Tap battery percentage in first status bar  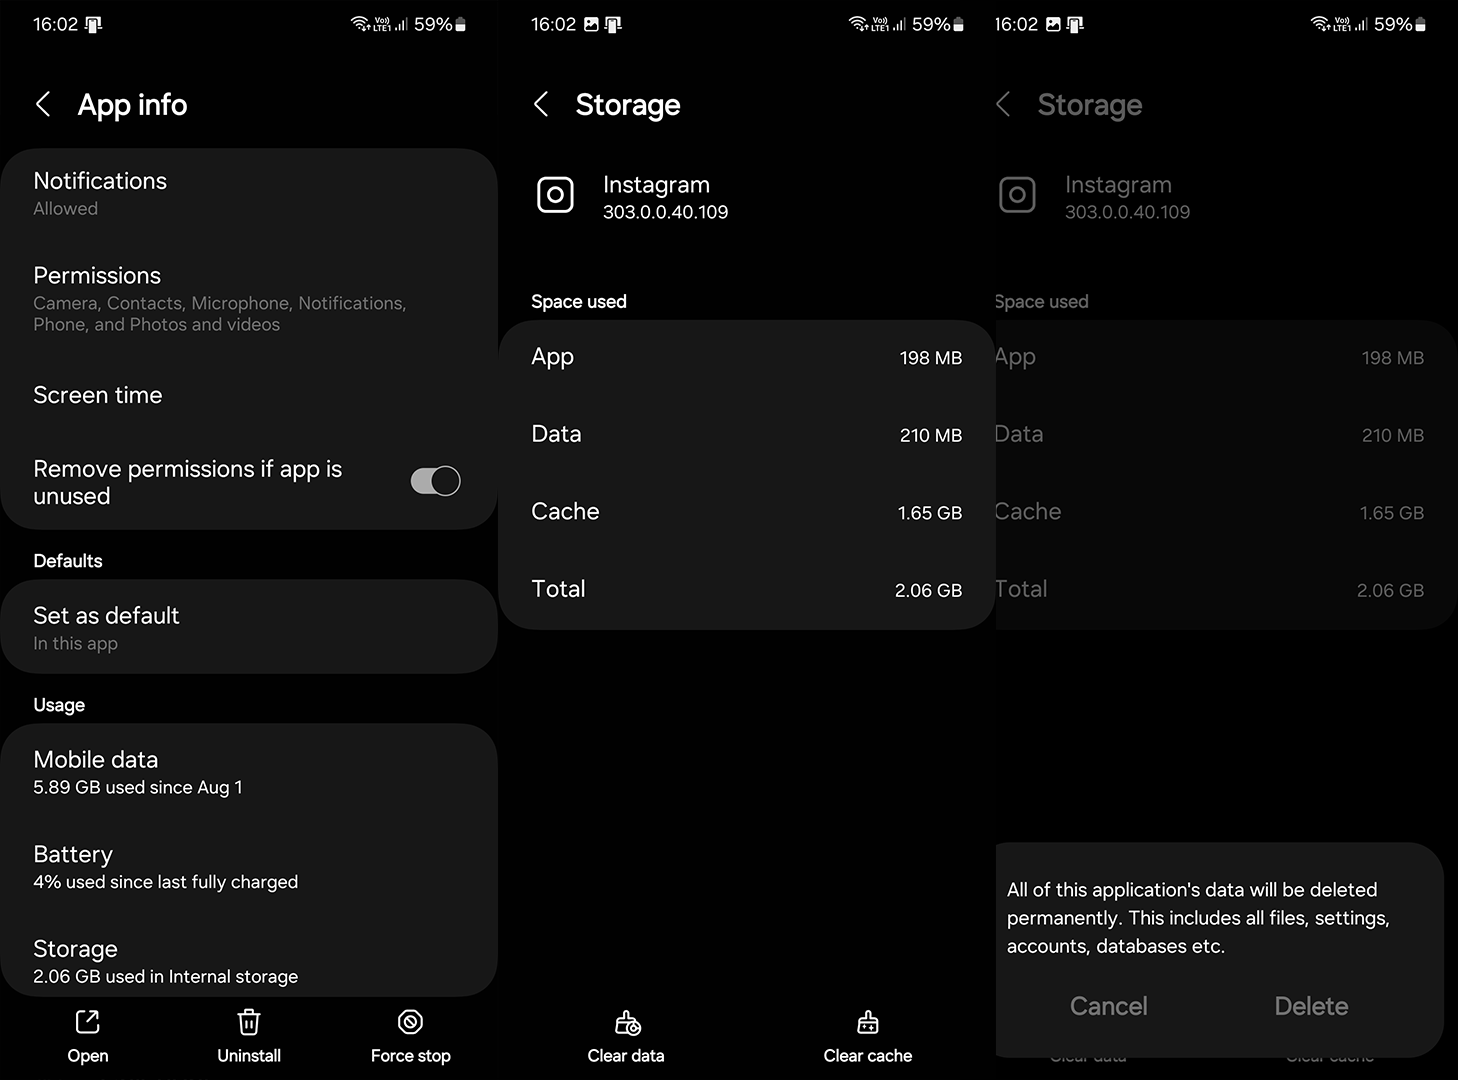(433, 24)
